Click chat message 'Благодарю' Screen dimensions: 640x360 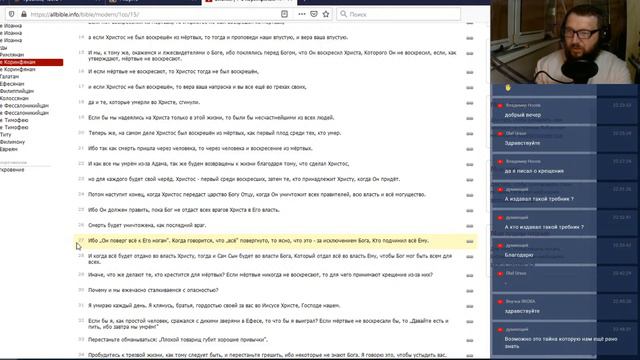pyautogui.click(x=519, y=255)
